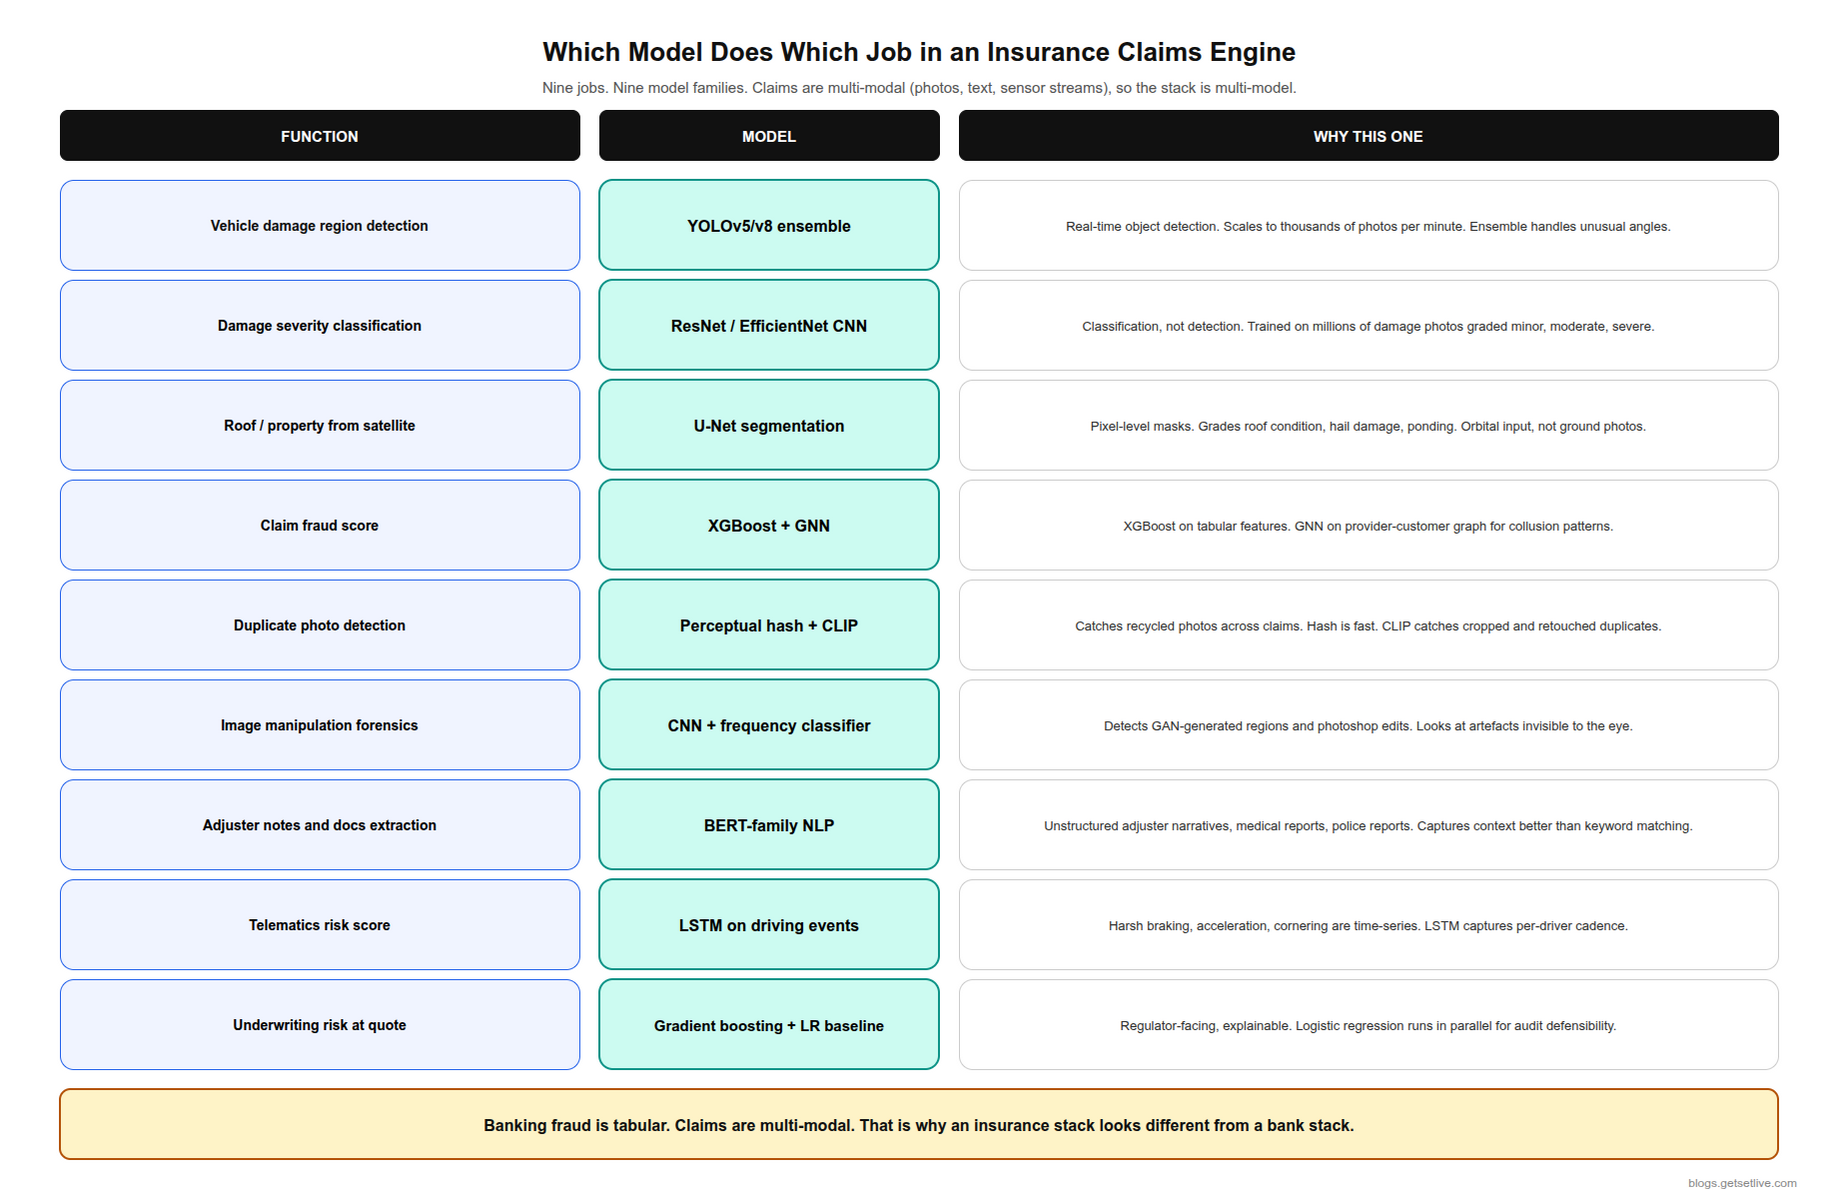Select the Claim fraud score box
The image size is (1840, 1201).
click(x=320, y=526)
